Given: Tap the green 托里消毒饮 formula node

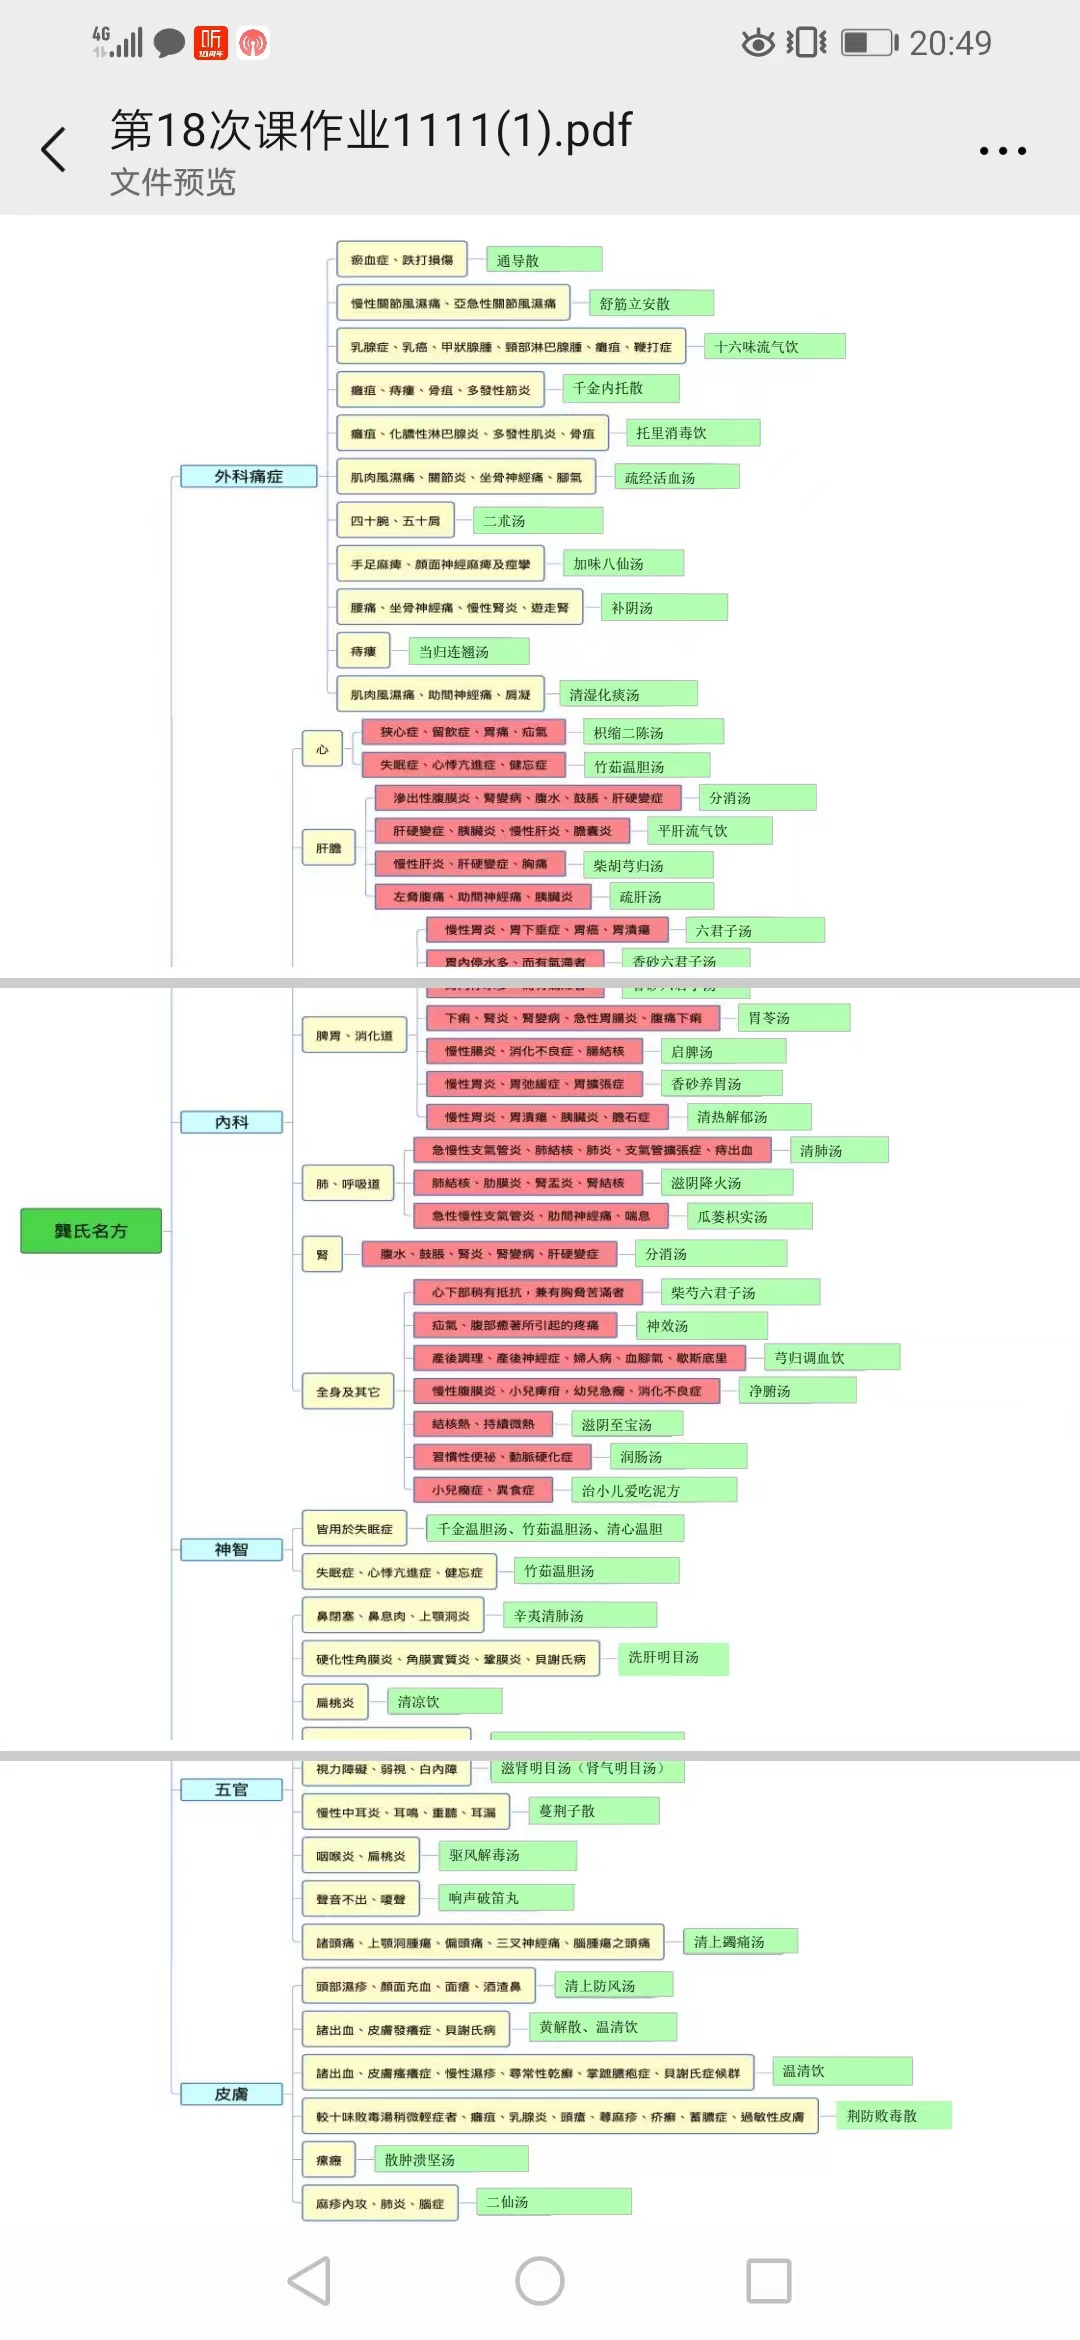Looking at the screenshot, I should point(693,433).
